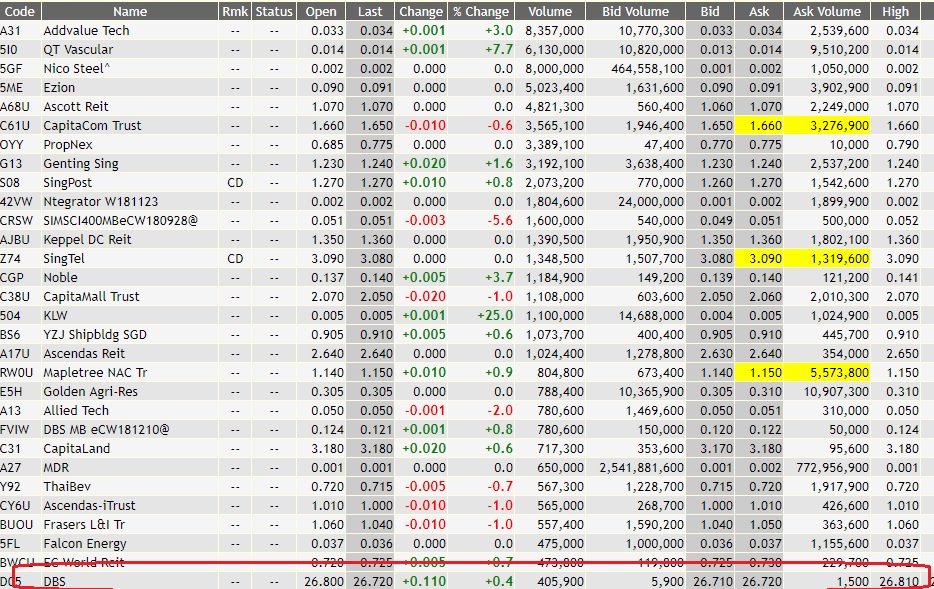Sort by the Code column header
This screenshot has height=589, width=934.
(x=20, y=11)
